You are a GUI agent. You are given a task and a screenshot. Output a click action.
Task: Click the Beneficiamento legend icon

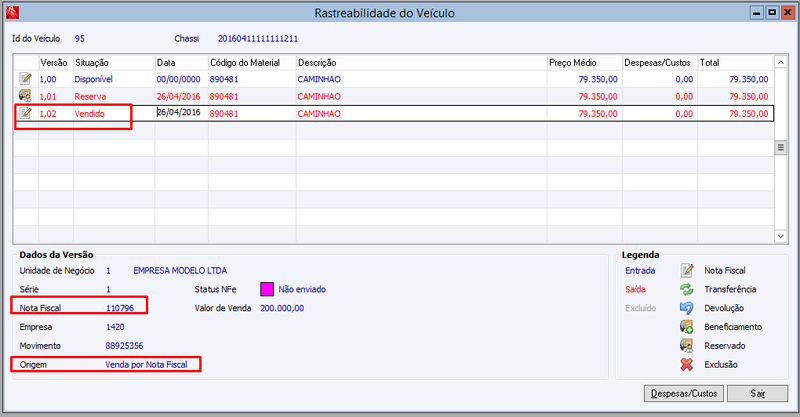click(x=687, y=327)
